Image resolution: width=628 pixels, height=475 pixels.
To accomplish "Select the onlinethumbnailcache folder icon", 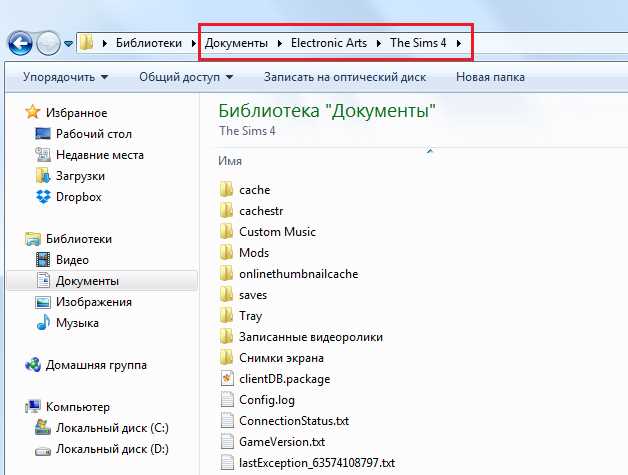I will [227, 273].
